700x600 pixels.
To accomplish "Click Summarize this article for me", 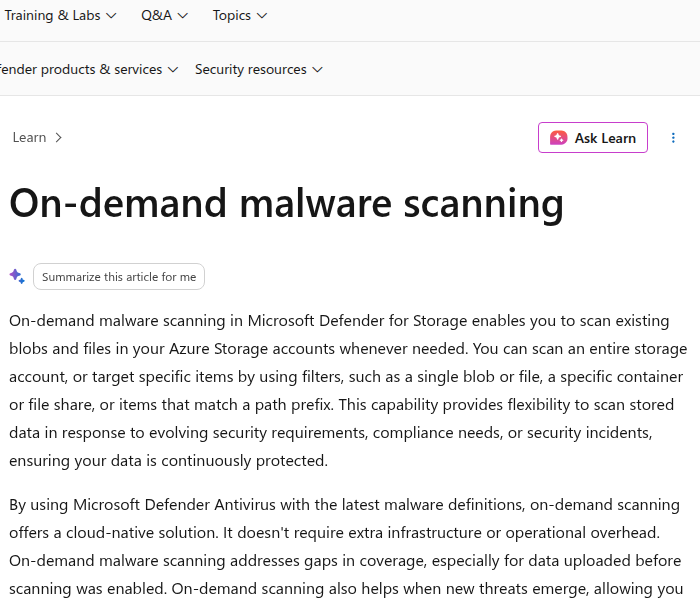I will (119, 277).
